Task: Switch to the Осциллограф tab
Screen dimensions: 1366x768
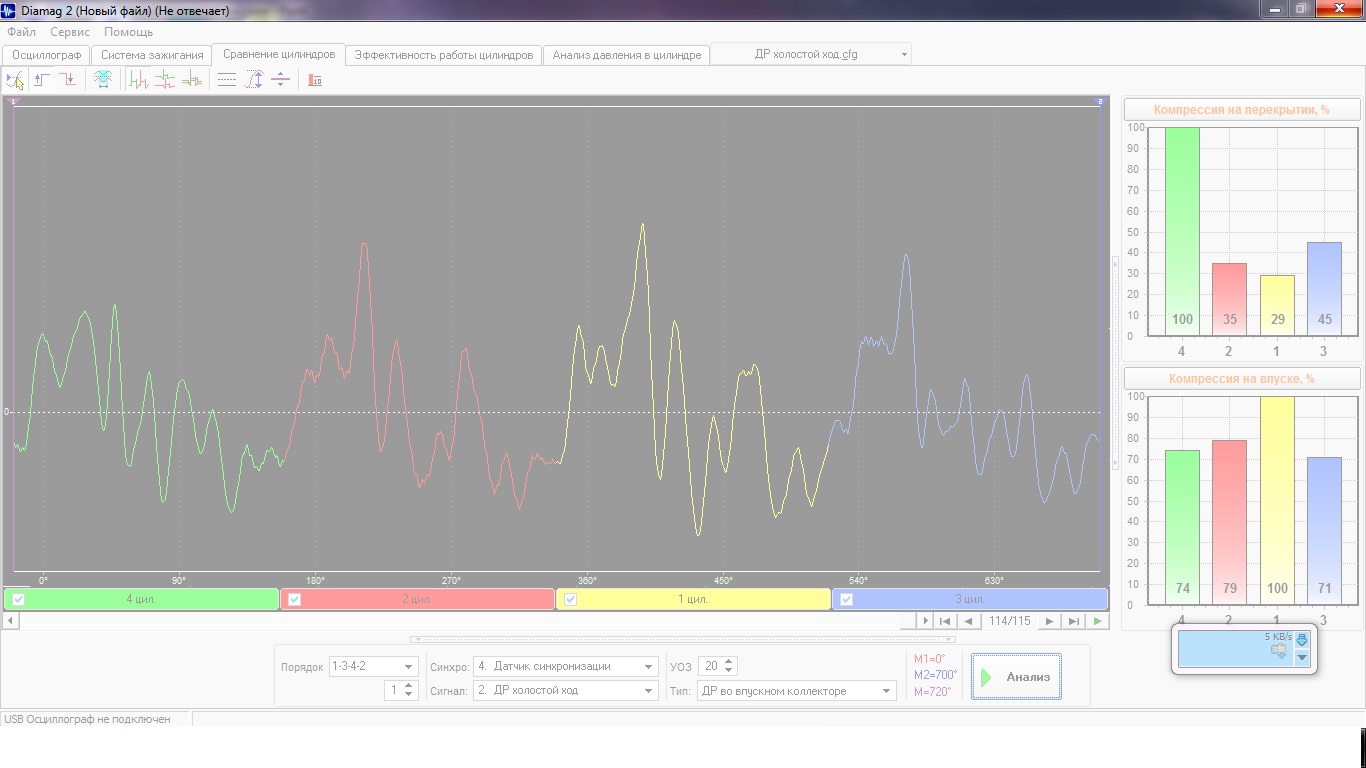Action: point(47,55)
